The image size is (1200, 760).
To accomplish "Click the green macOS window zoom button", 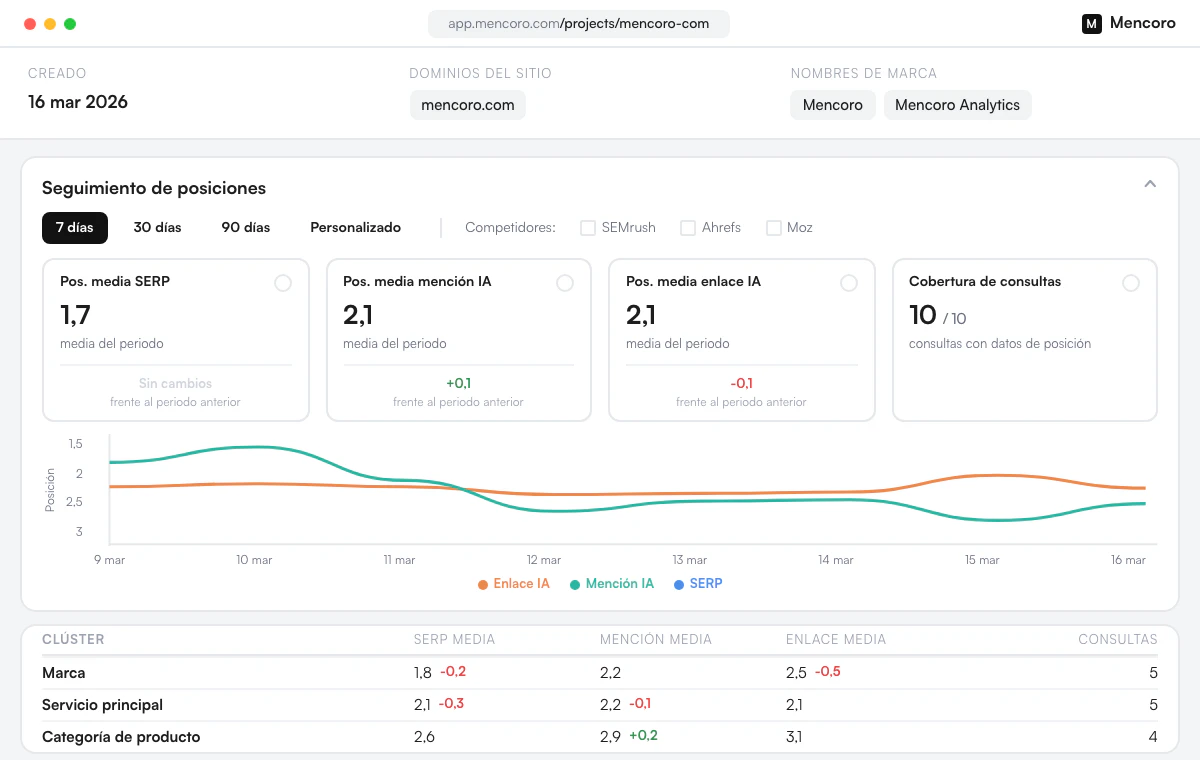I will [70, 24].
